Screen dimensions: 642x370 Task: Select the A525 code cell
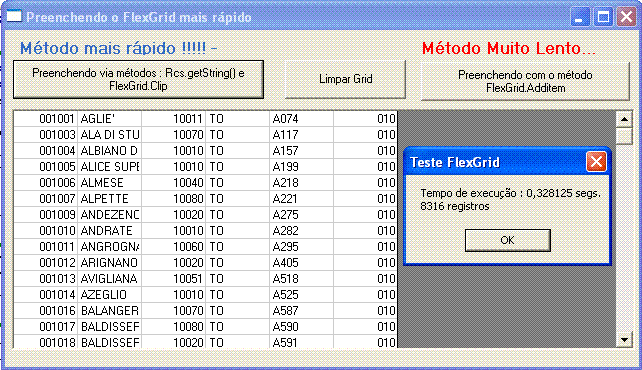point(301,295)
